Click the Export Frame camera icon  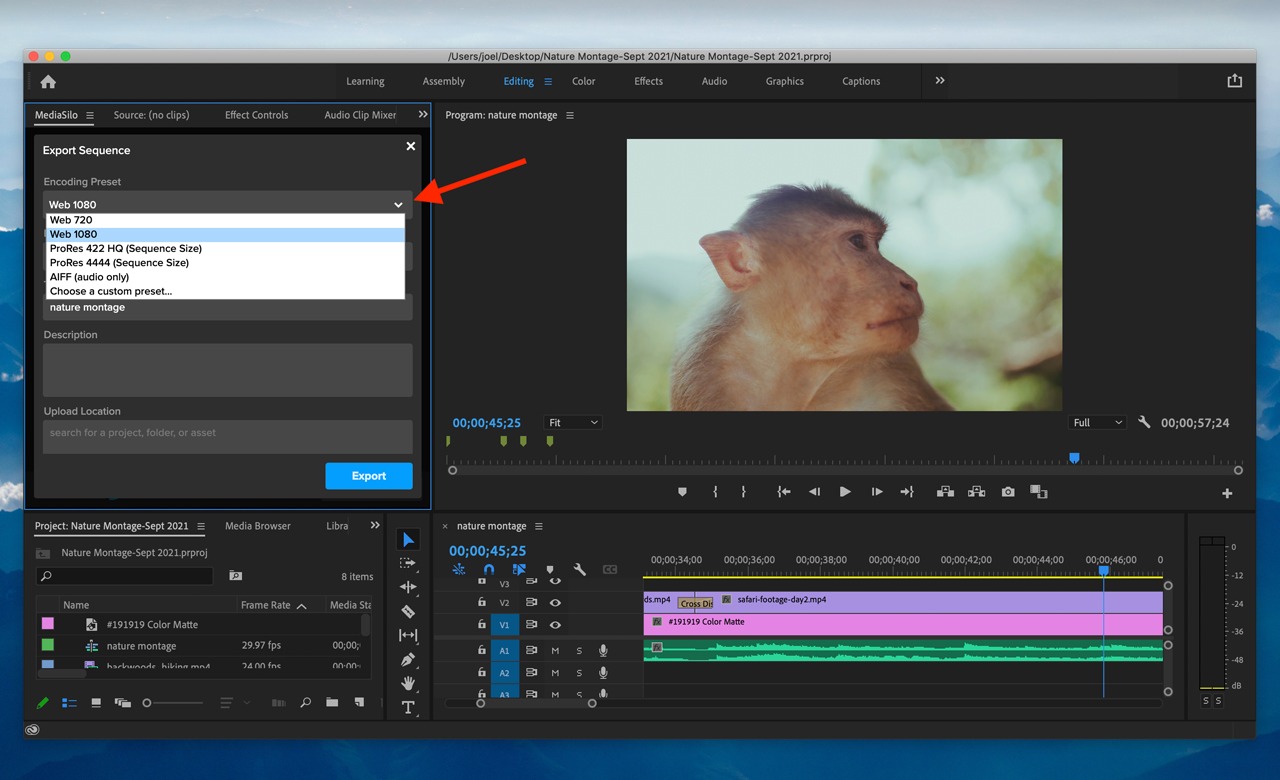[1007, 491]
